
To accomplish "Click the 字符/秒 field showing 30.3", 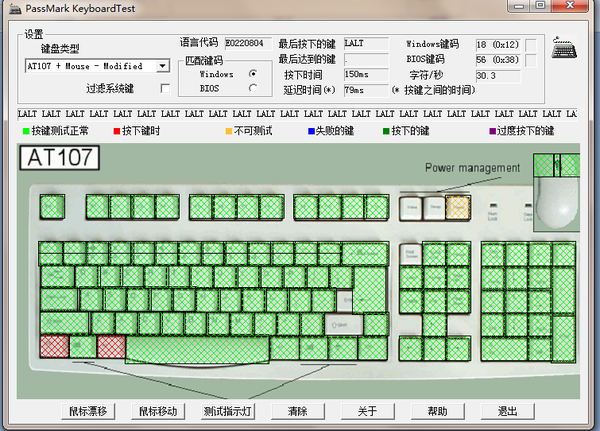I will click(498, 76).
